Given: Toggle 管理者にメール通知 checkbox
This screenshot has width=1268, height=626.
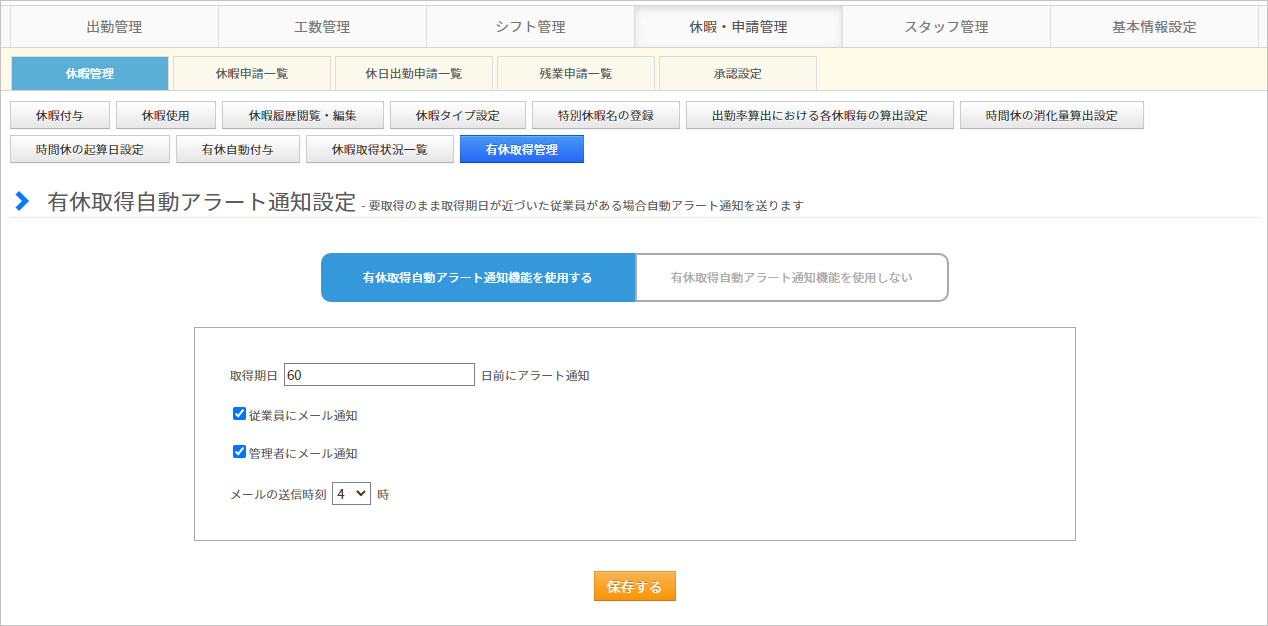Looking at the screenshot, I should pos(239,451).
